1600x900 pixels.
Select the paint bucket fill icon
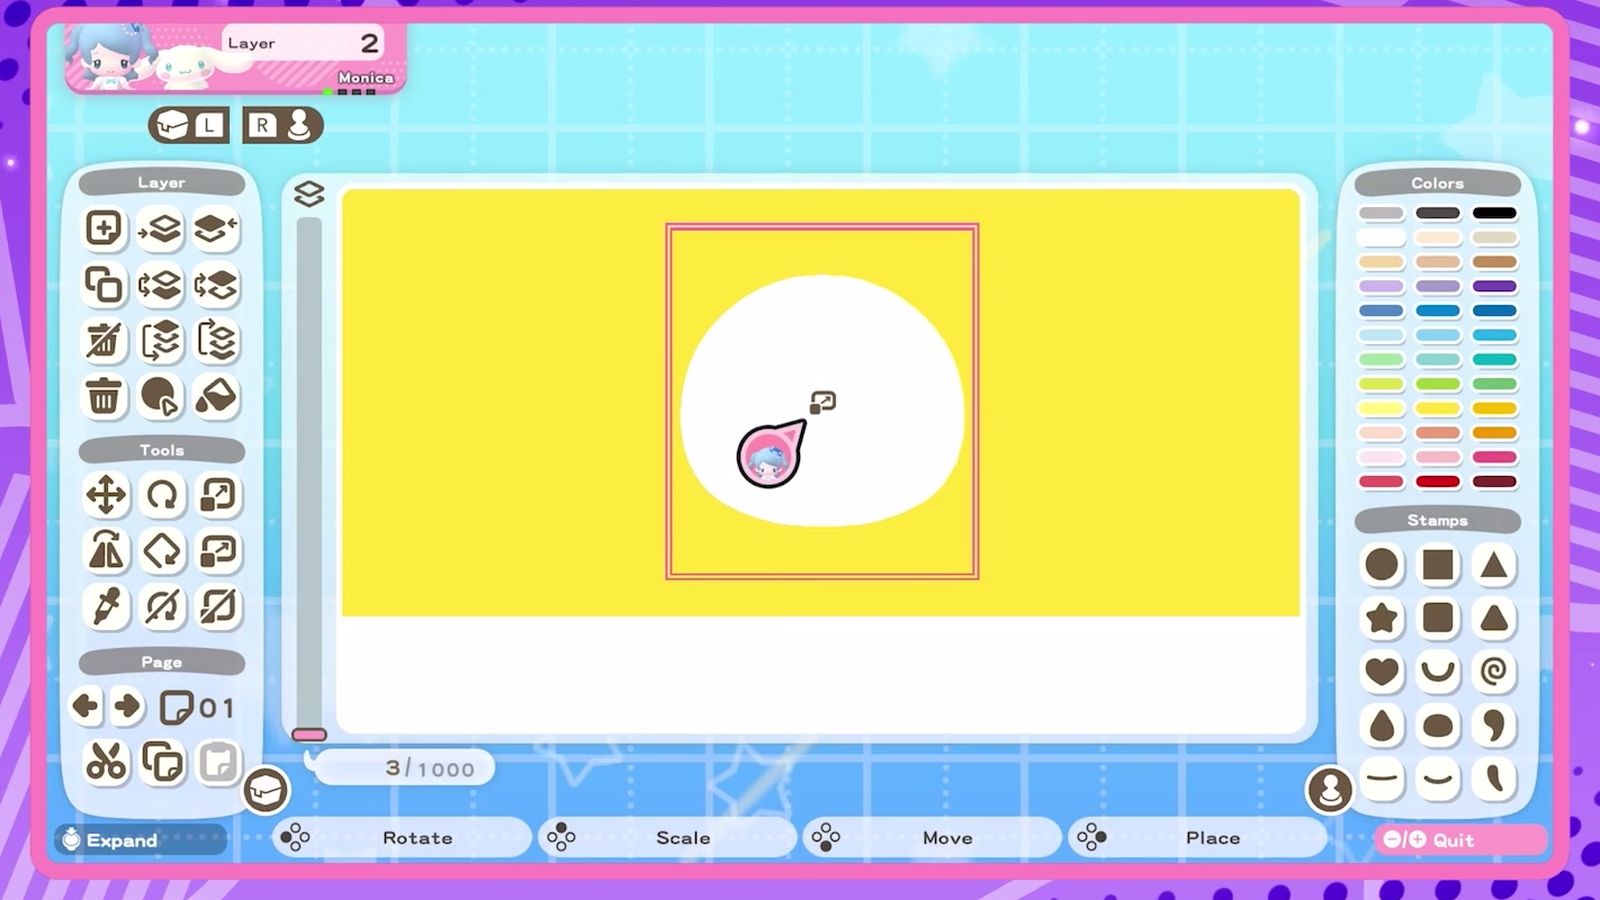tap(217, 397)
